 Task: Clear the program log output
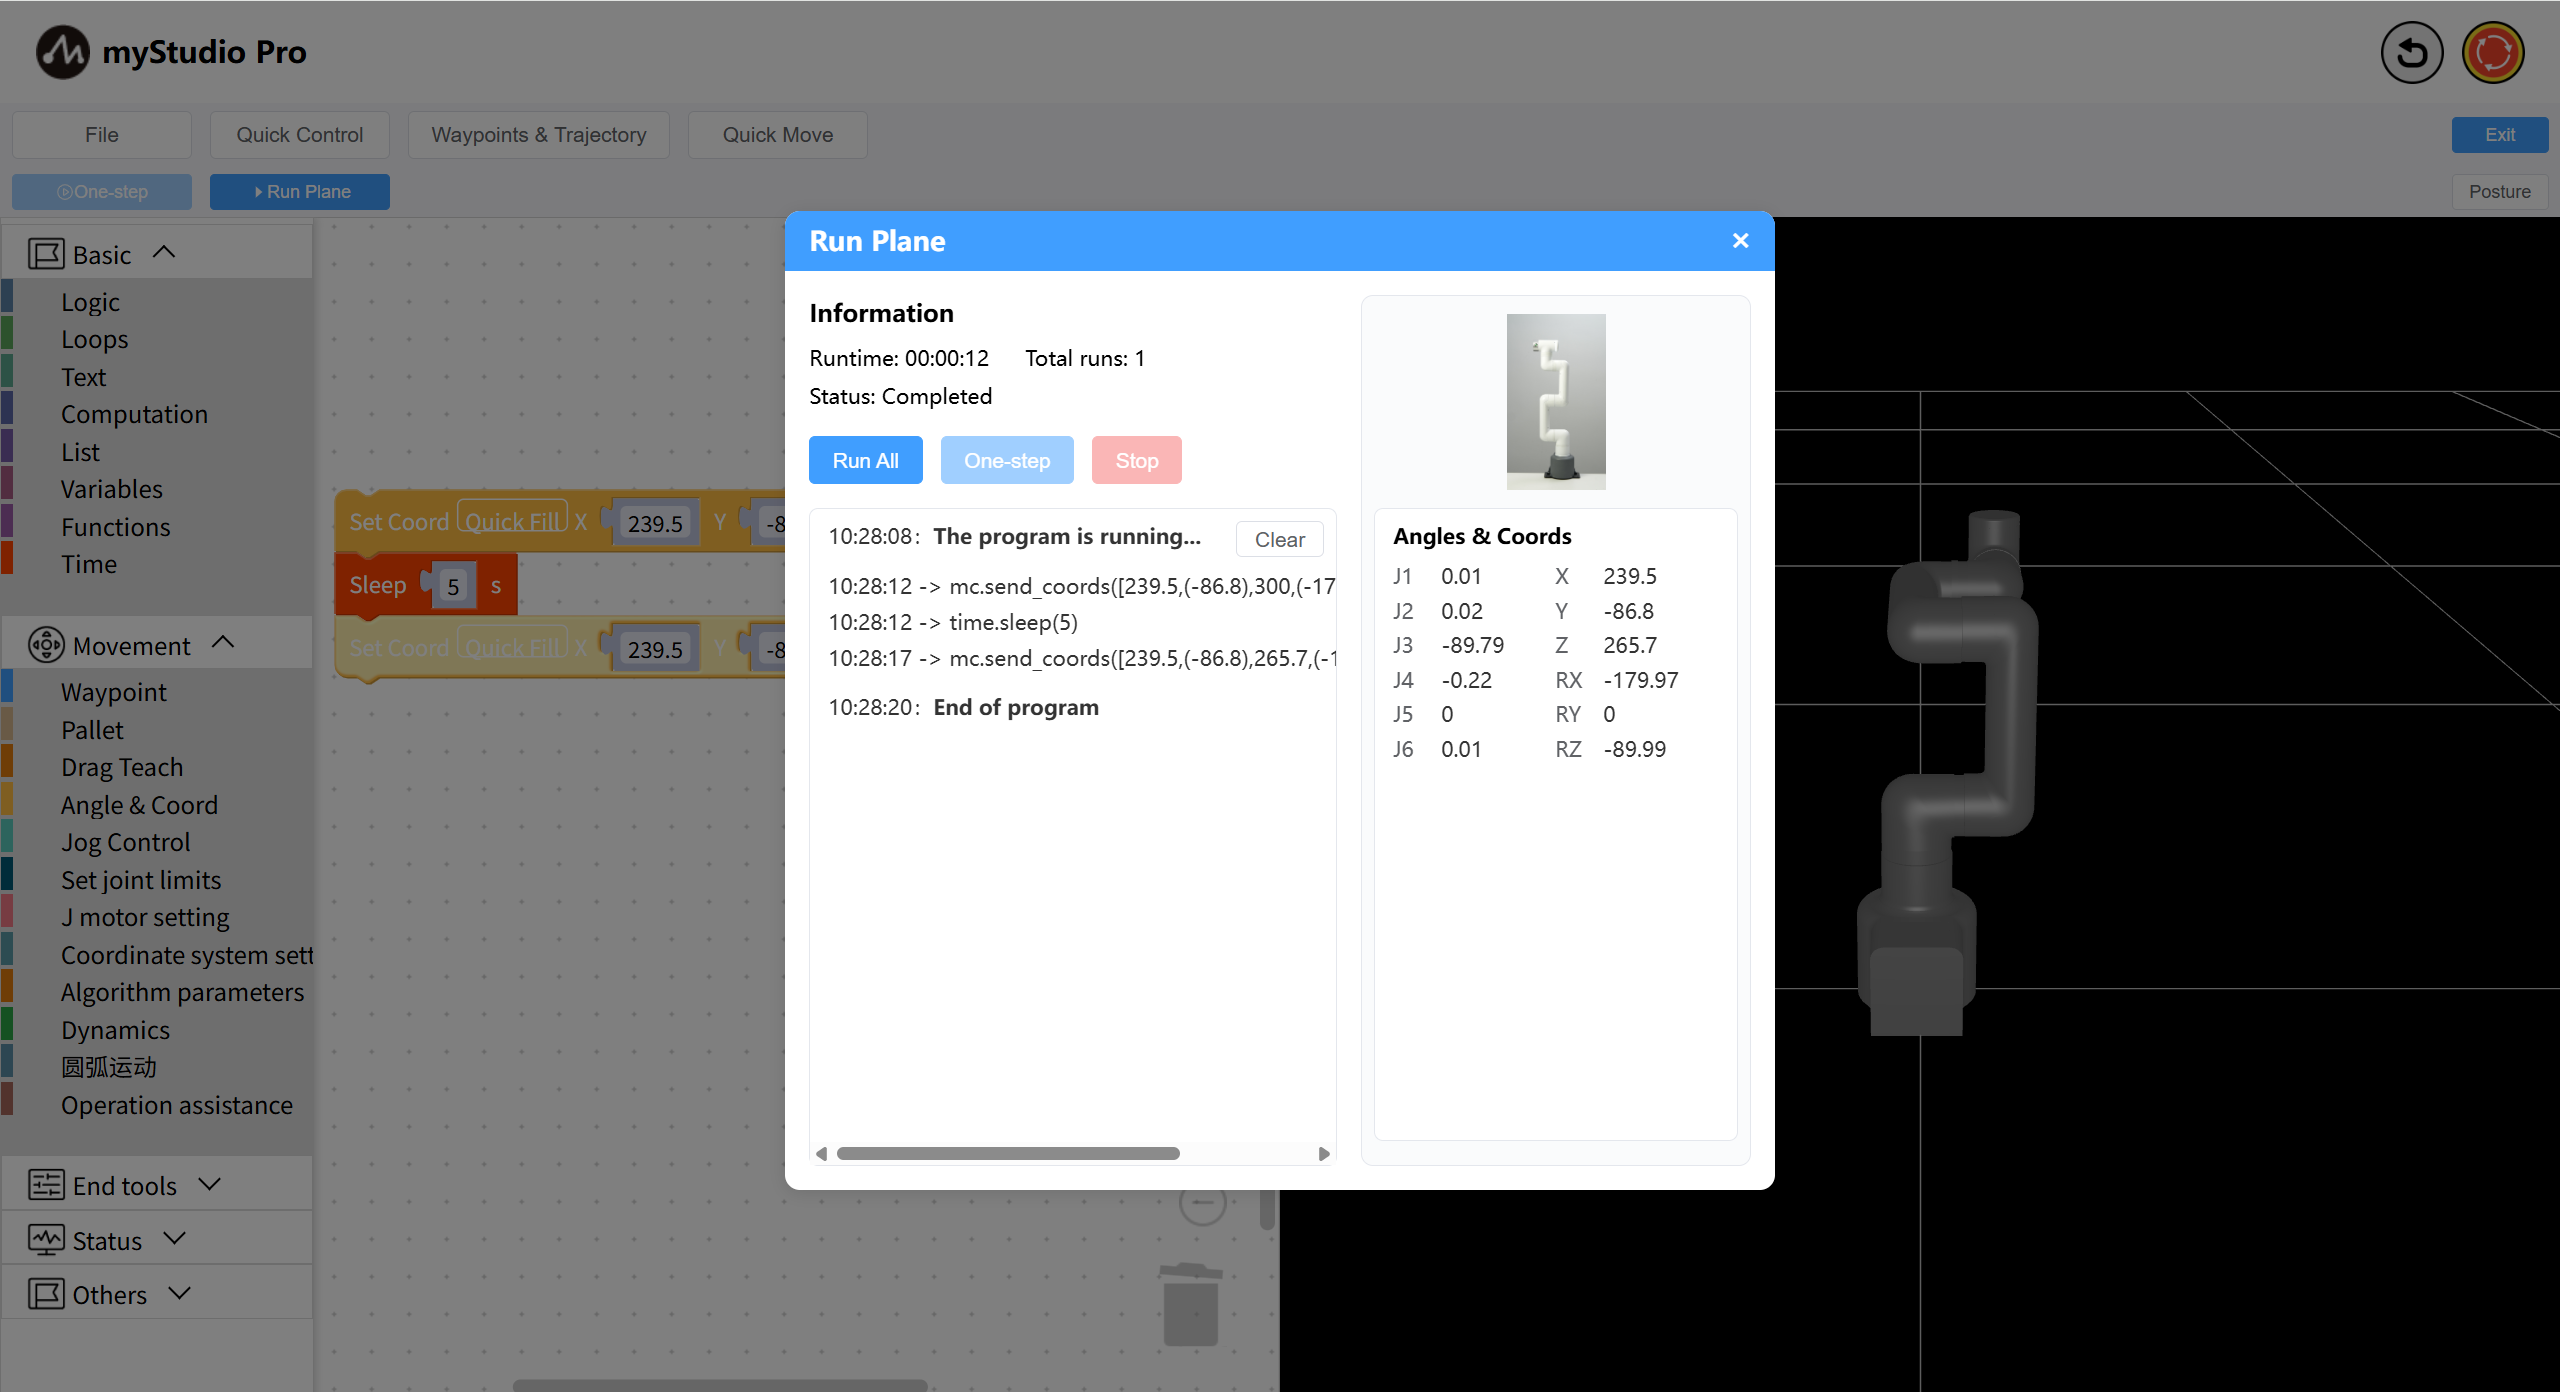(1279, 539)
